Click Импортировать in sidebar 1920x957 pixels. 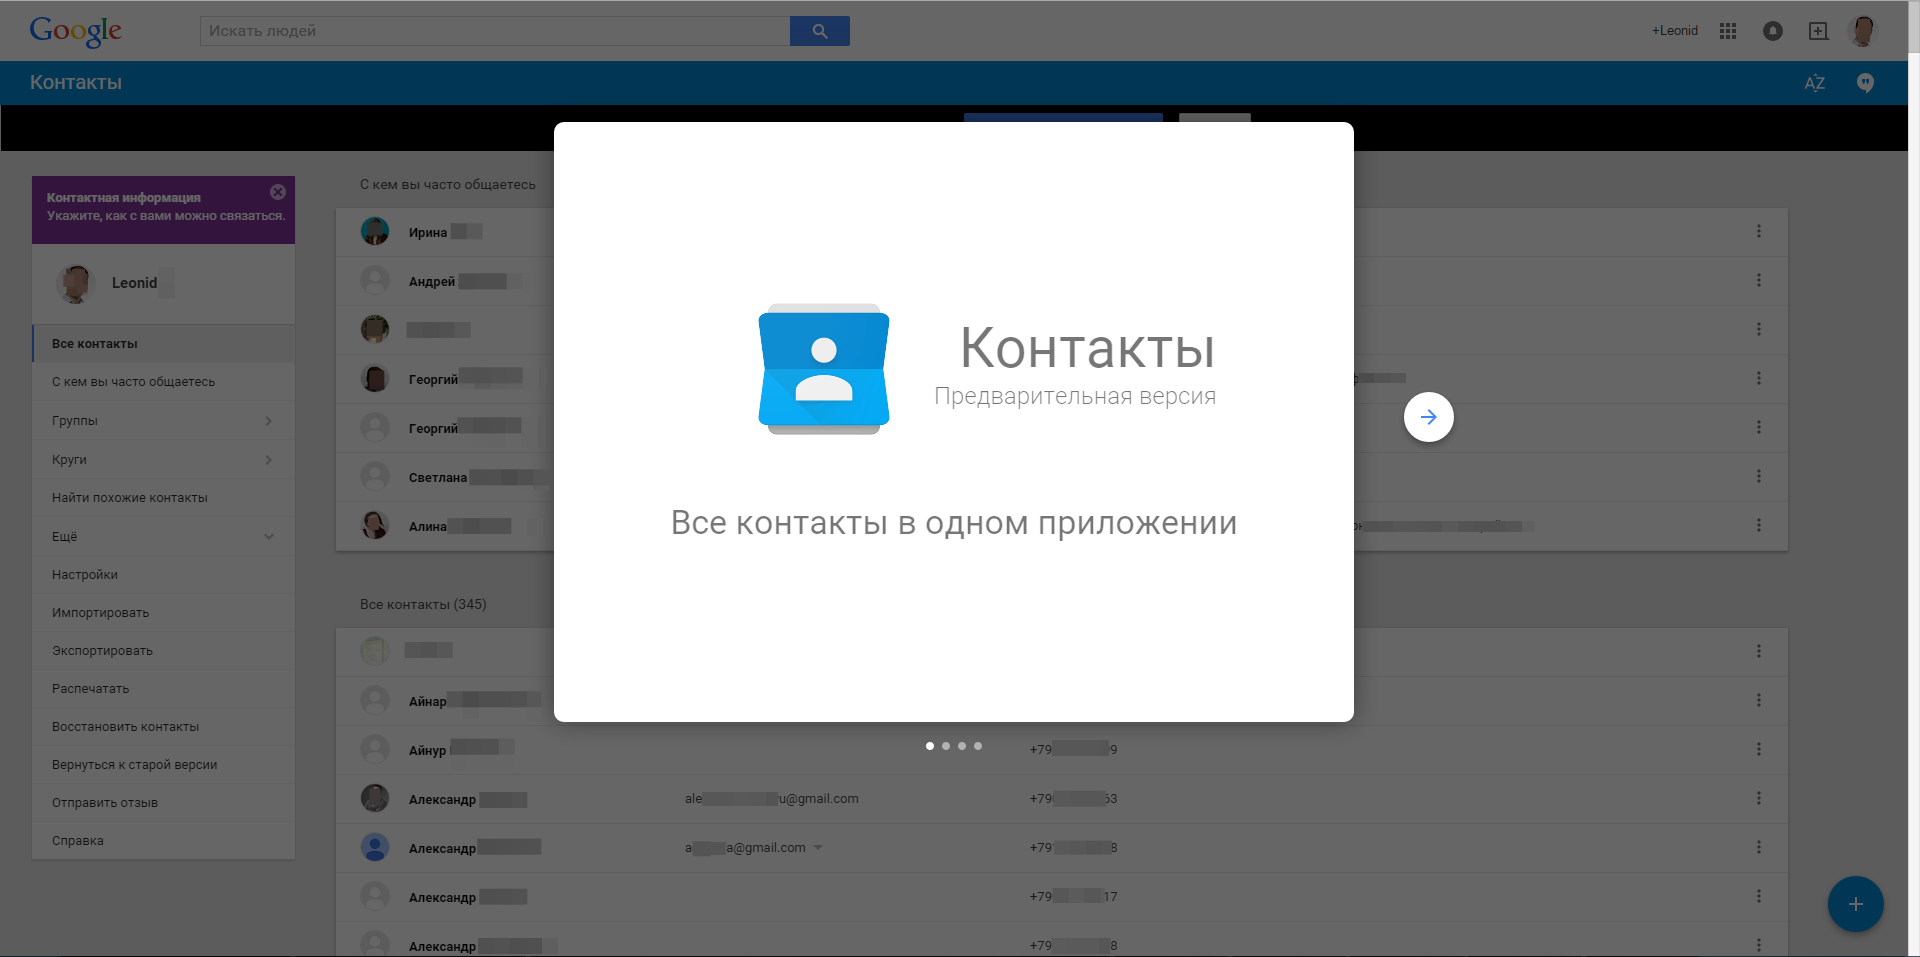(163, 613)
